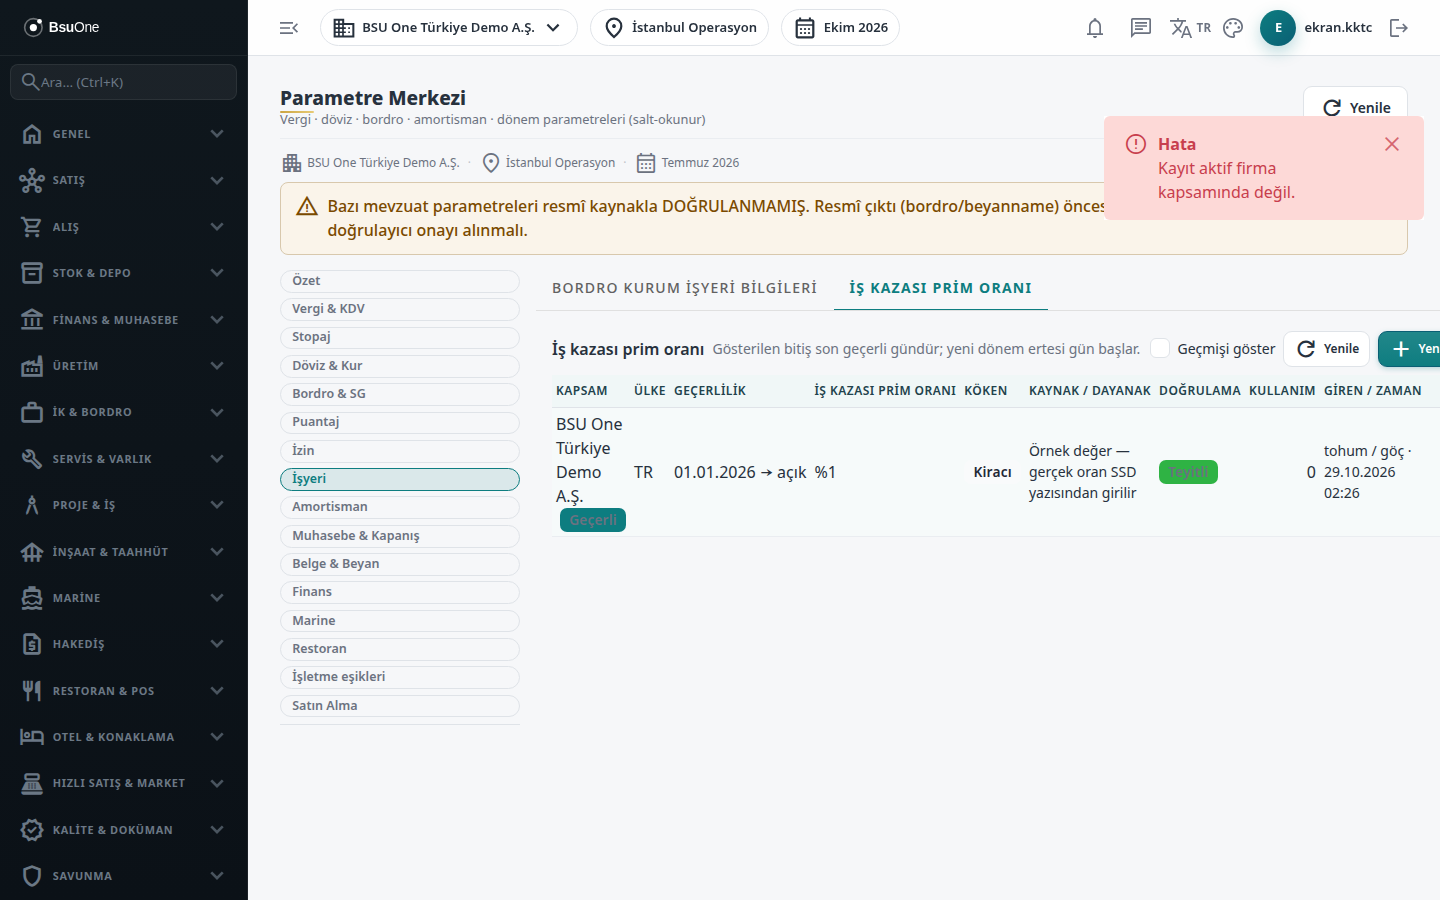Screen dimensions: 1440x900
Task: Click user avatar E
Action: coord(1278,28)
